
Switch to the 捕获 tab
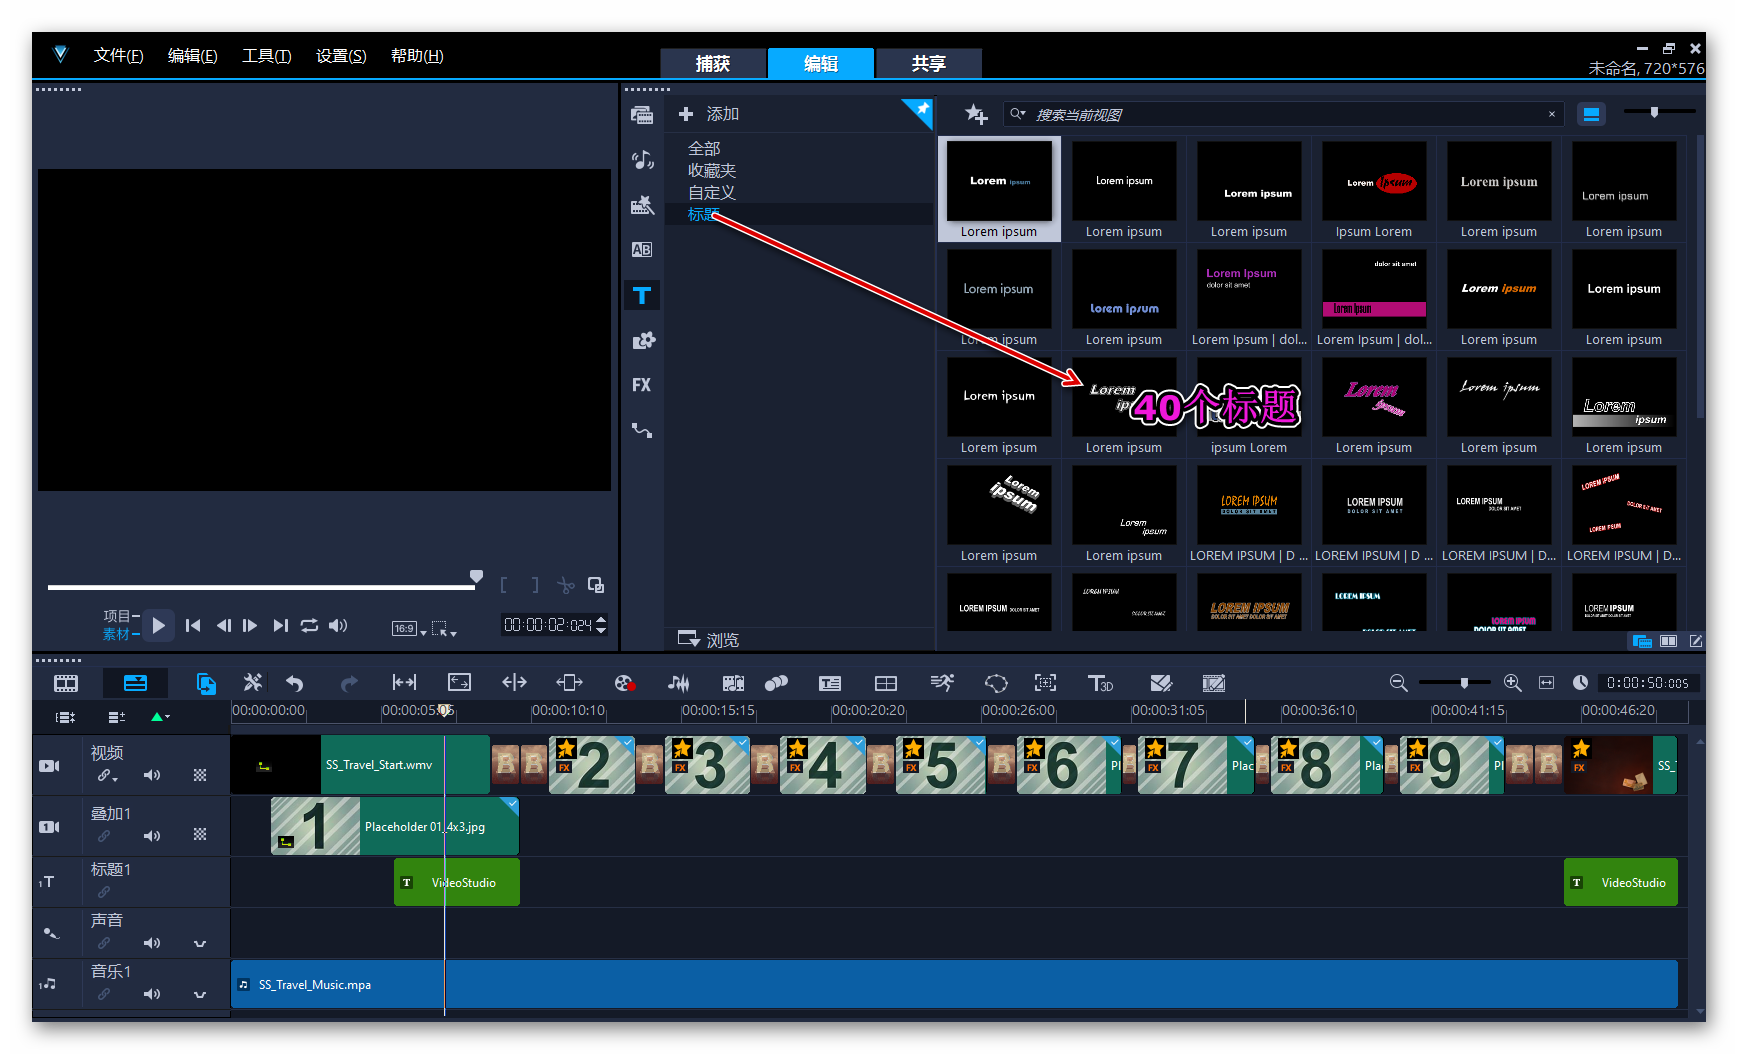[713, 63]
